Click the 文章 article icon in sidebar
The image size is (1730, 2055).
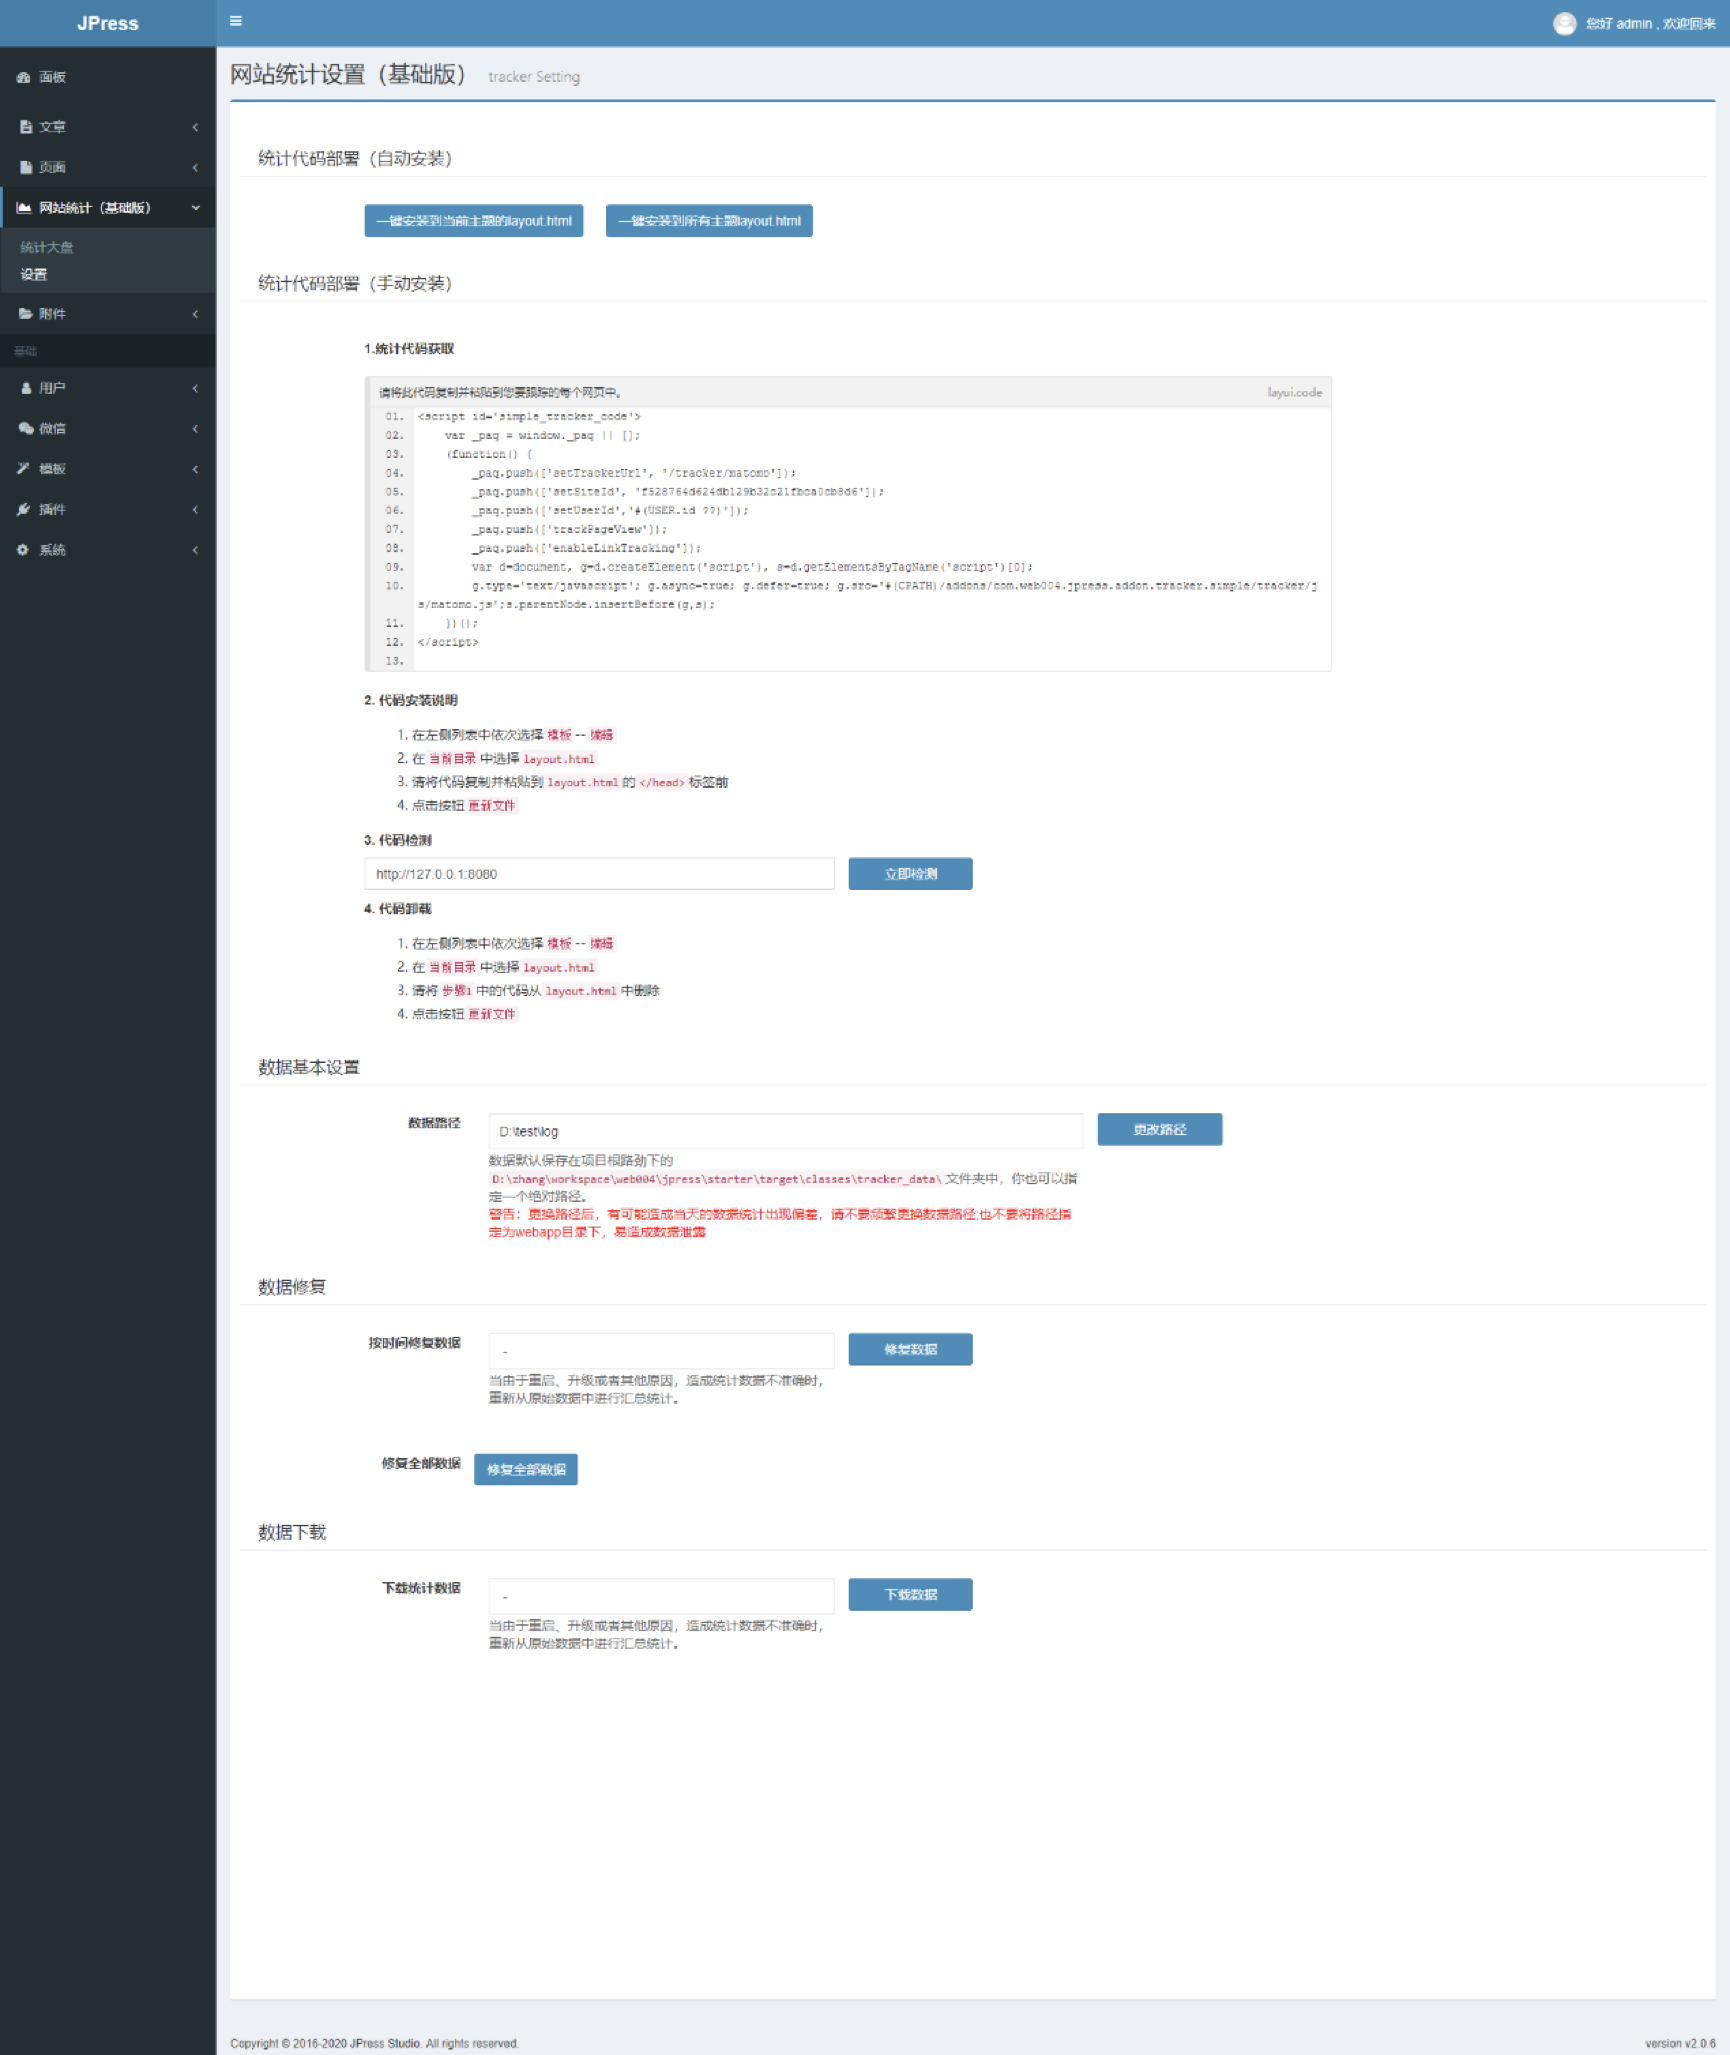pyautogui.click(x=26, y=127)
